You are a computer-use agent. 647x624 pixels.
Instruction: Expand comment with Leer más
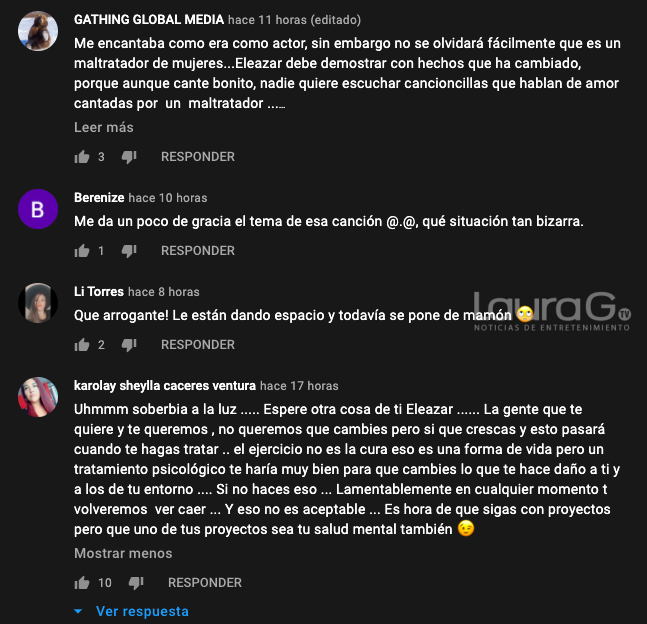click(104, 127)
